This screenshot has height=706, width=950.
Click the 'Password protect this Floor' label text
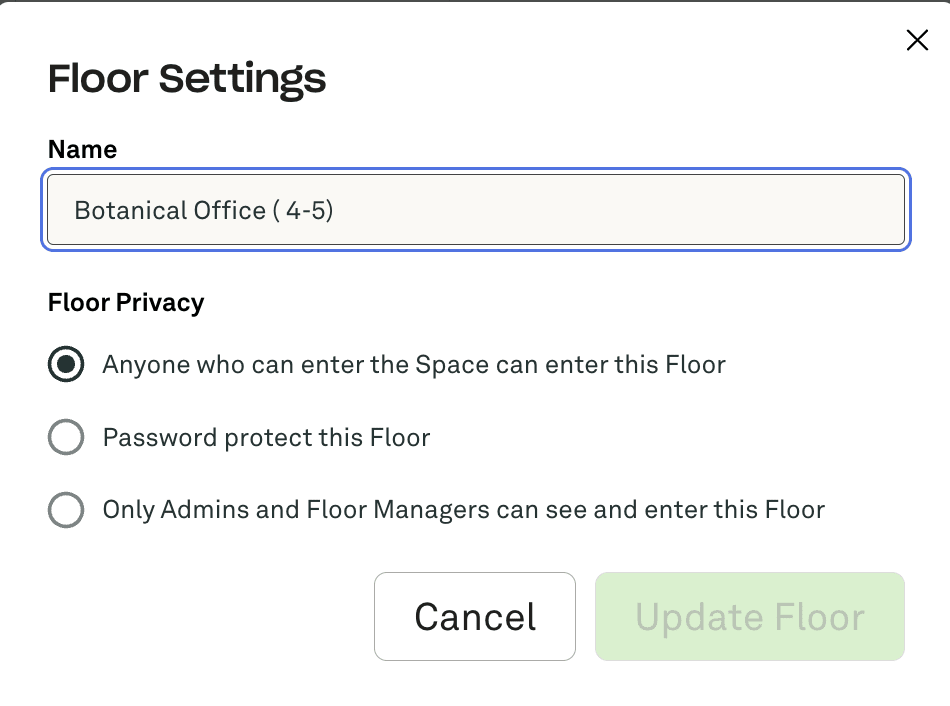click(266, 438)
